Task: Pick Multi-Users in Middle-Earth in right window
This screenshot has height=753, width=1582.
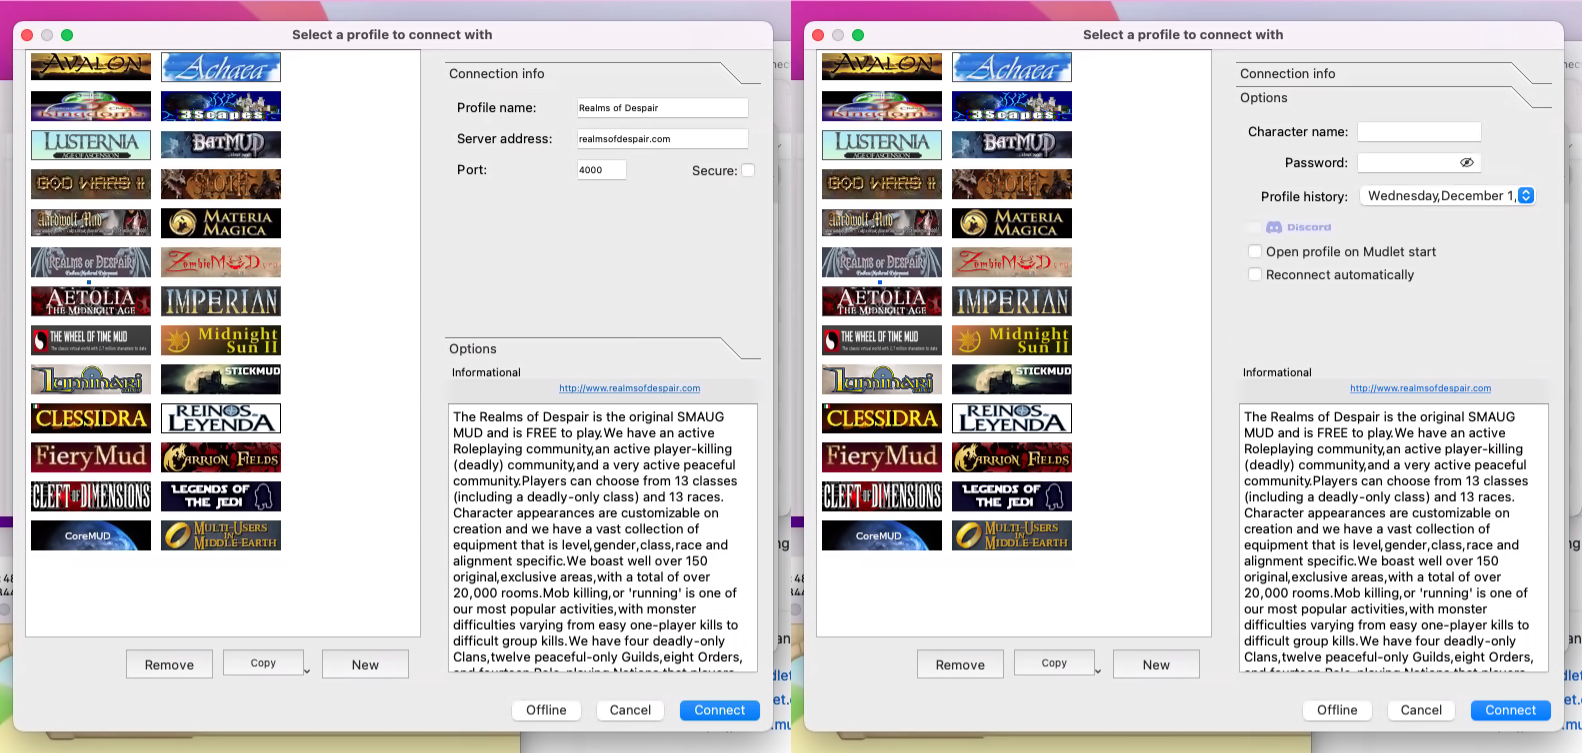Action: click(1012, 535)
